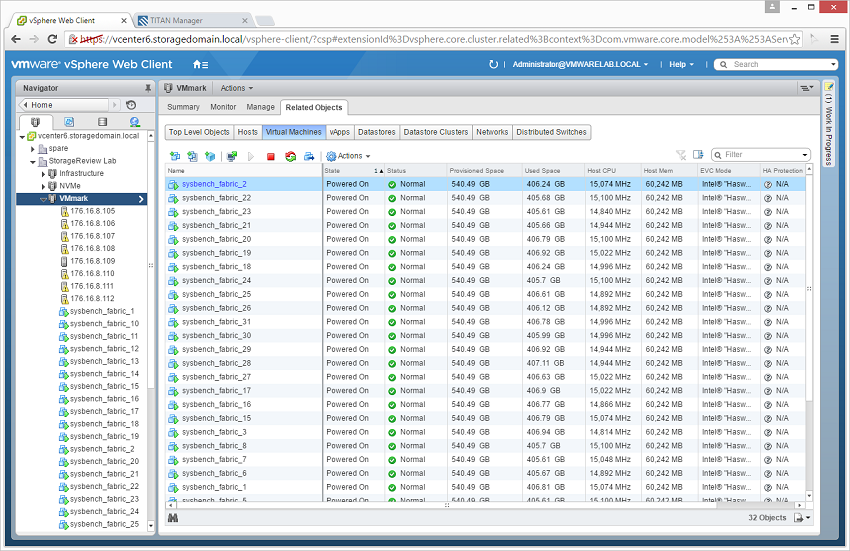Click the restart guest OS icon
The image size is (850, 551).
(291, 156)
